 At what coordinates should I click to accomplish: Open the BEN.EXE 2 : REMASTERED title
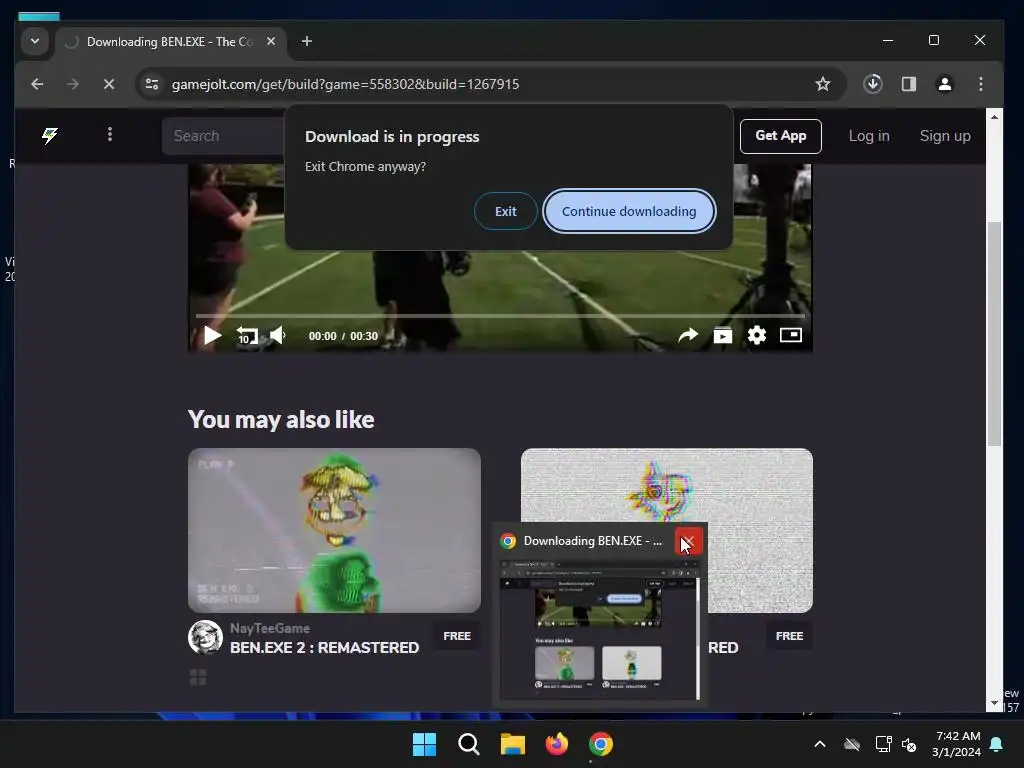tap(325, 648)
